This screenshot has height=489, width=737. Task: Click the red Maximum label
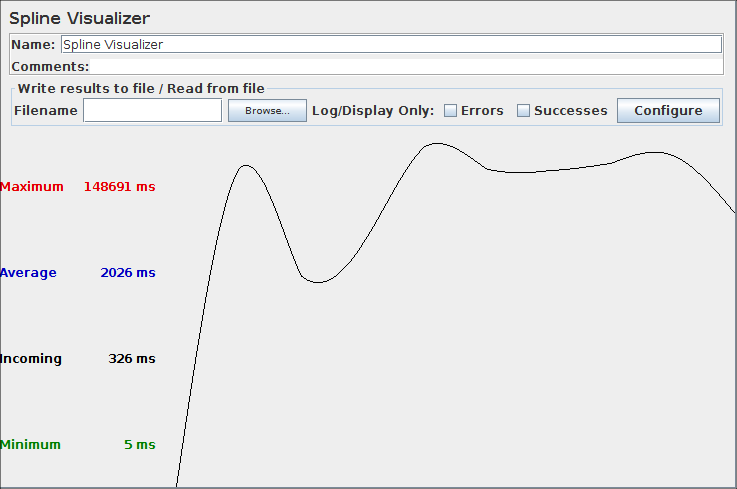coord(32,187)
